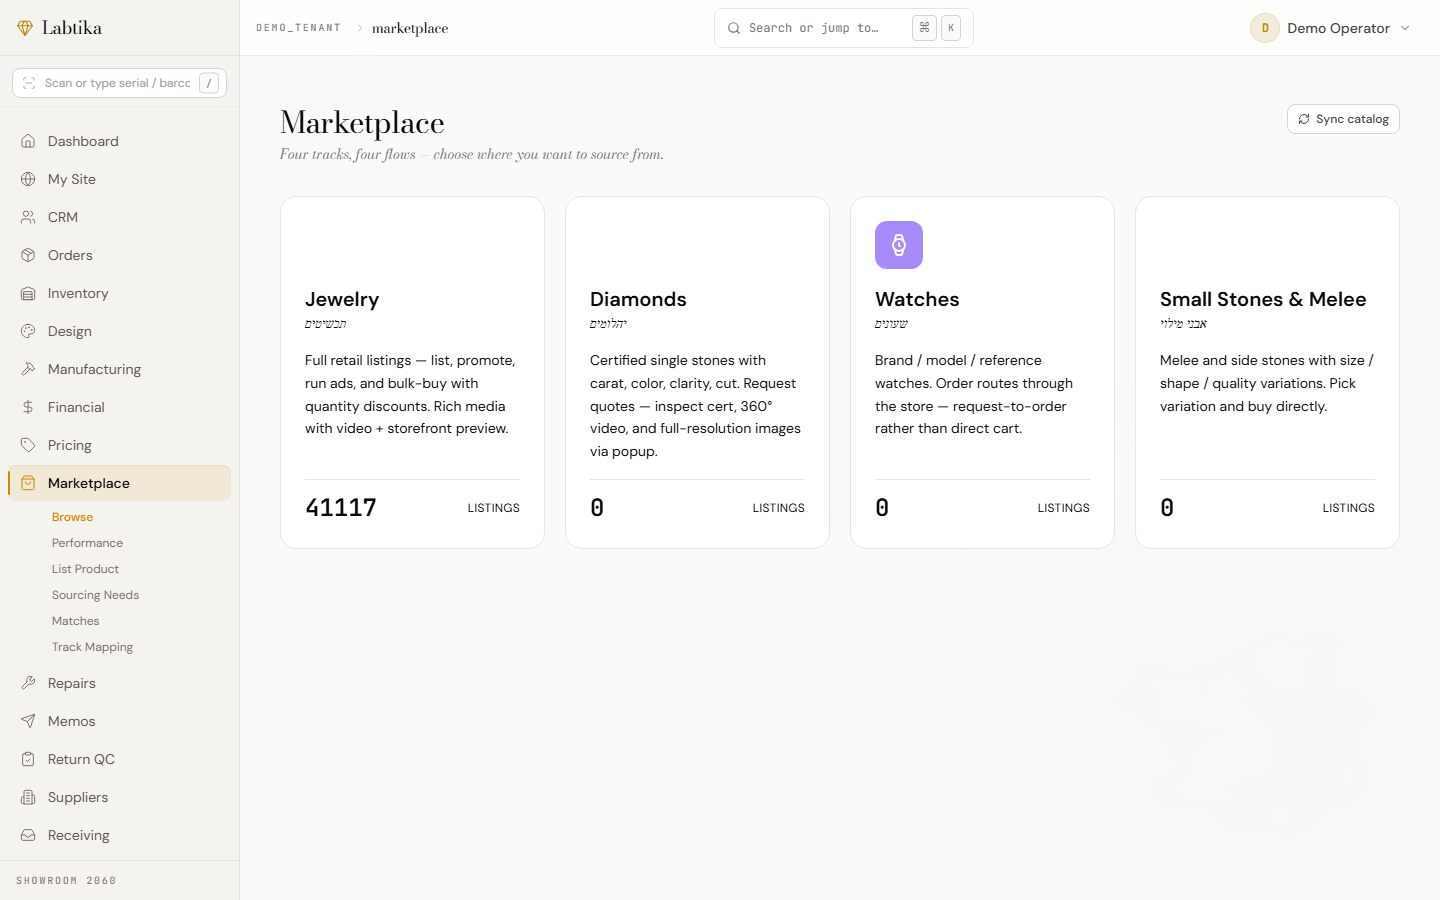This screenshot has height=900, width=1440.
Task: Open Matches submenu item
Action: point(75,621)
